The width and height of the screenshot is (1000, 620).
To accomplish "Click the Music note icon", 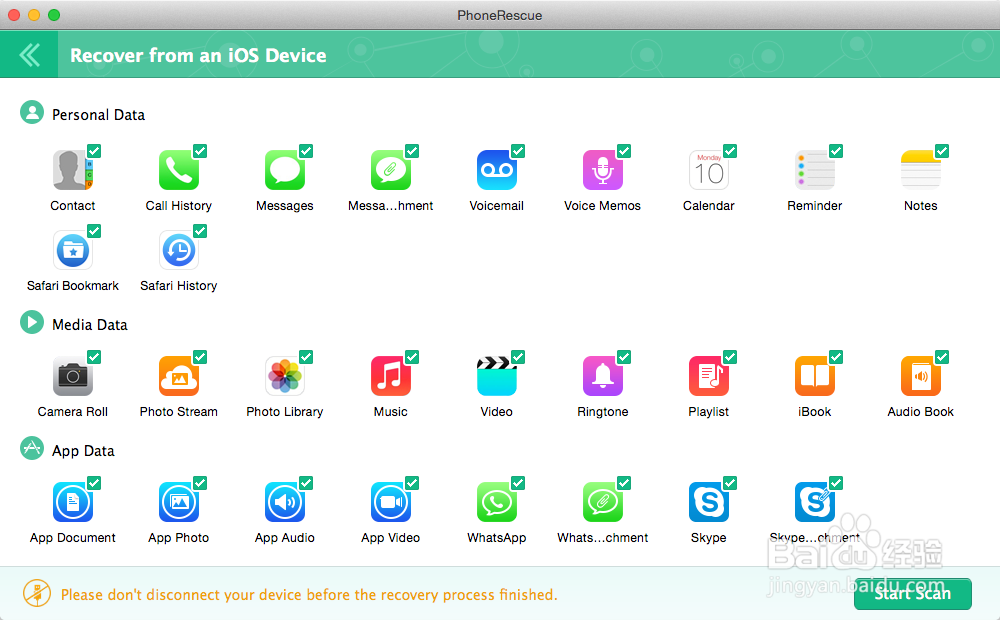I will [390, 376].
